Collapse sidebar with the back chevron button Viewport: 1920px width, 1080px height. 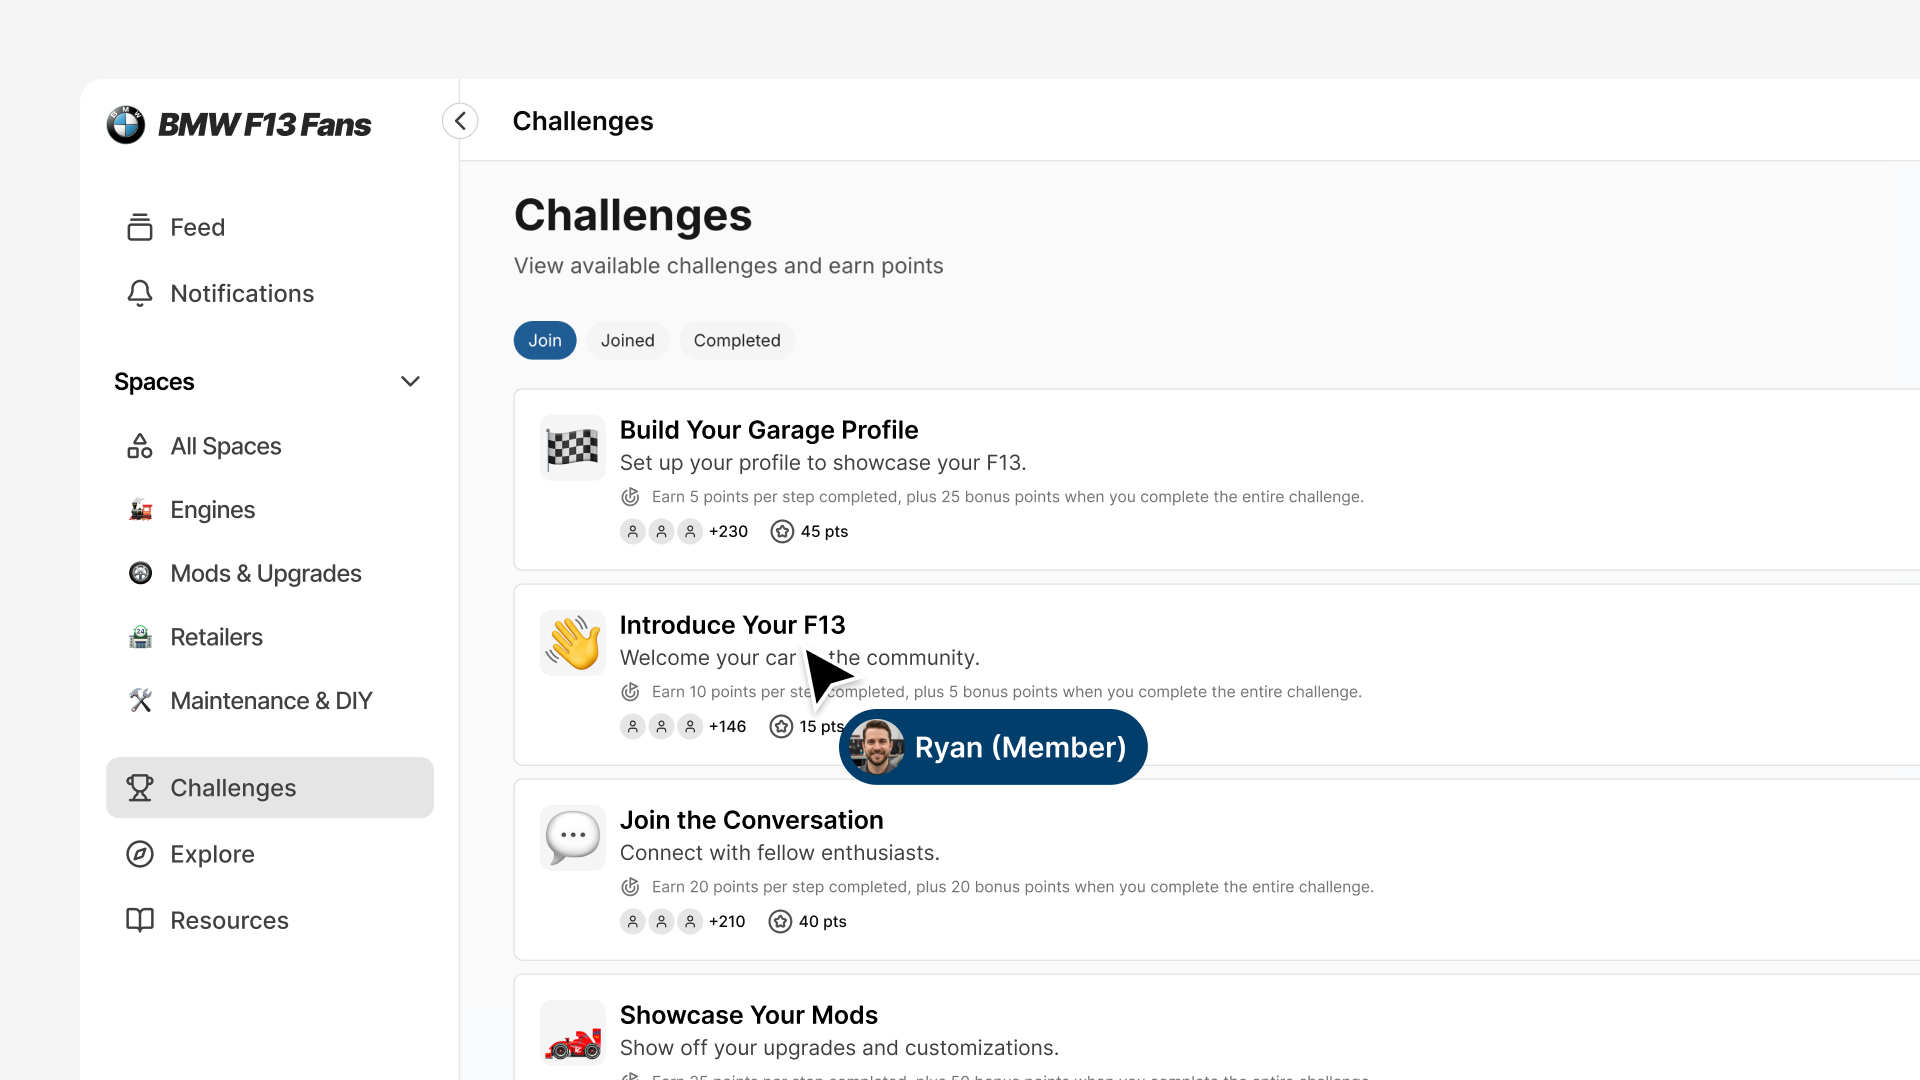tap(460, 121)
